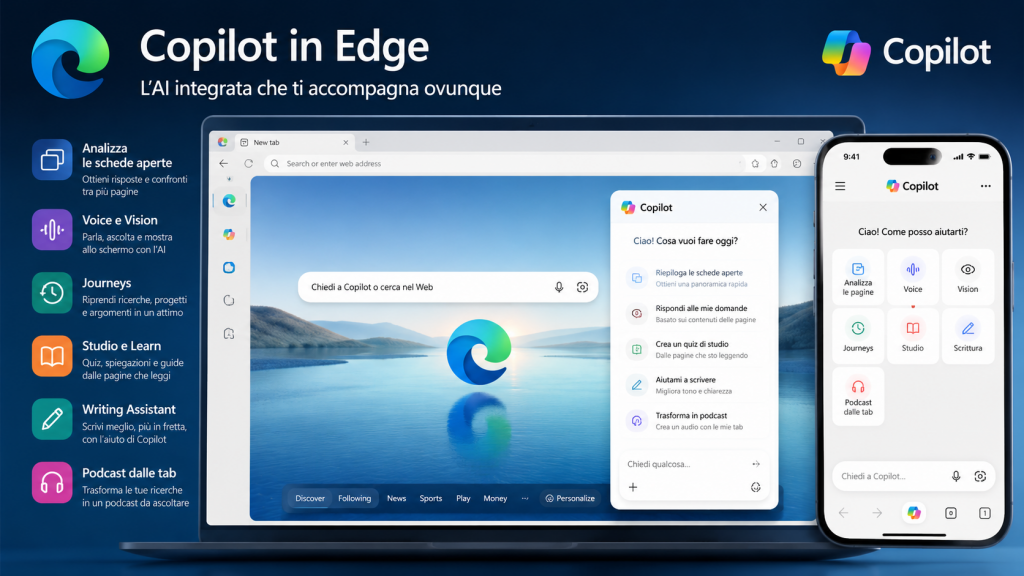The width and height of the screenshot is (1024, 576).
Task: Tap Copilot button in phone bottom bar
Action: pos(914,513)
